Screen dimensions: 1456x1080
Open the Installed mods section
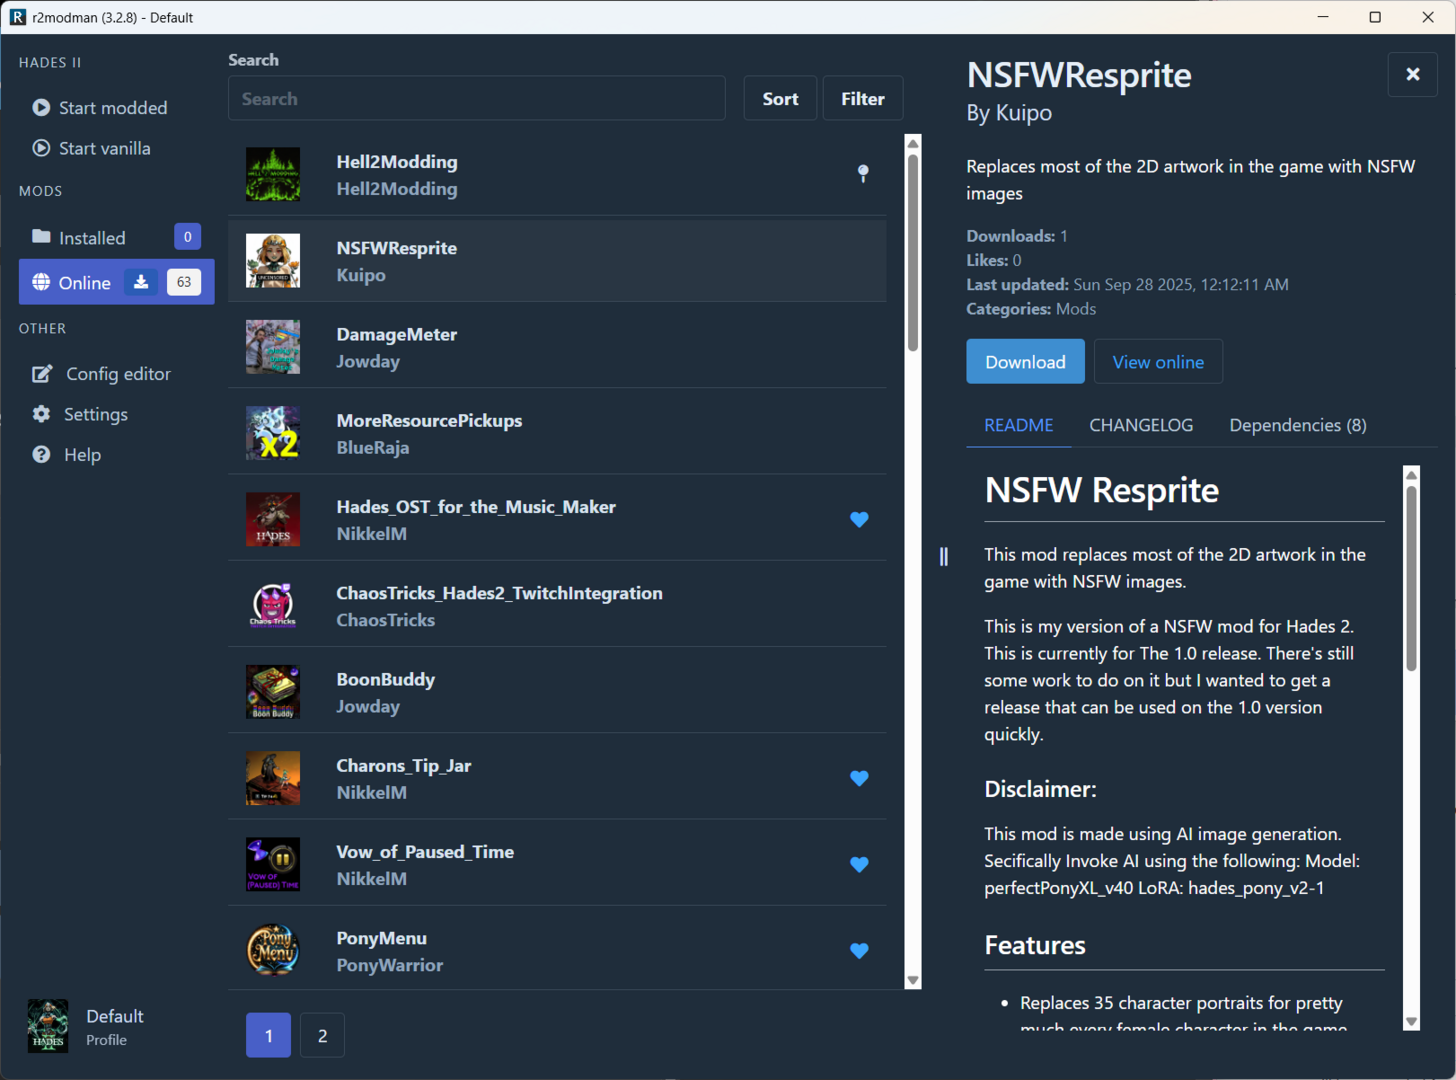(116, 237)
